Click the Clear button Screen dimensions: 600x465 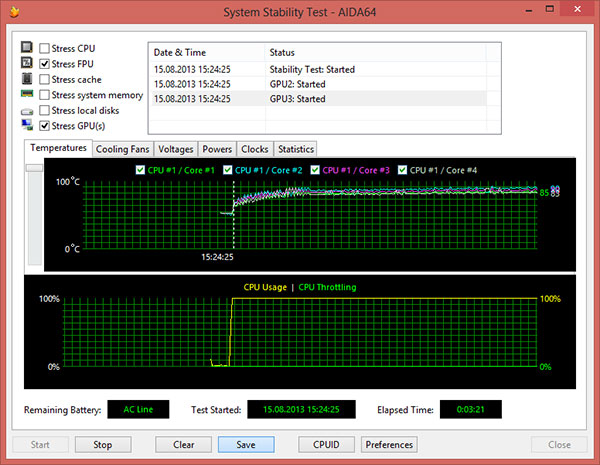(x=184, y=445)
